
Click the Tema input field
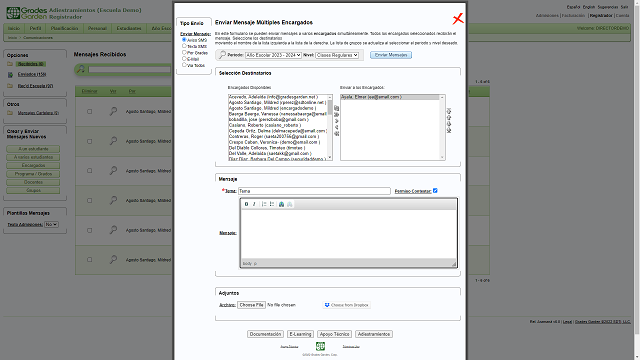[314, 191]
